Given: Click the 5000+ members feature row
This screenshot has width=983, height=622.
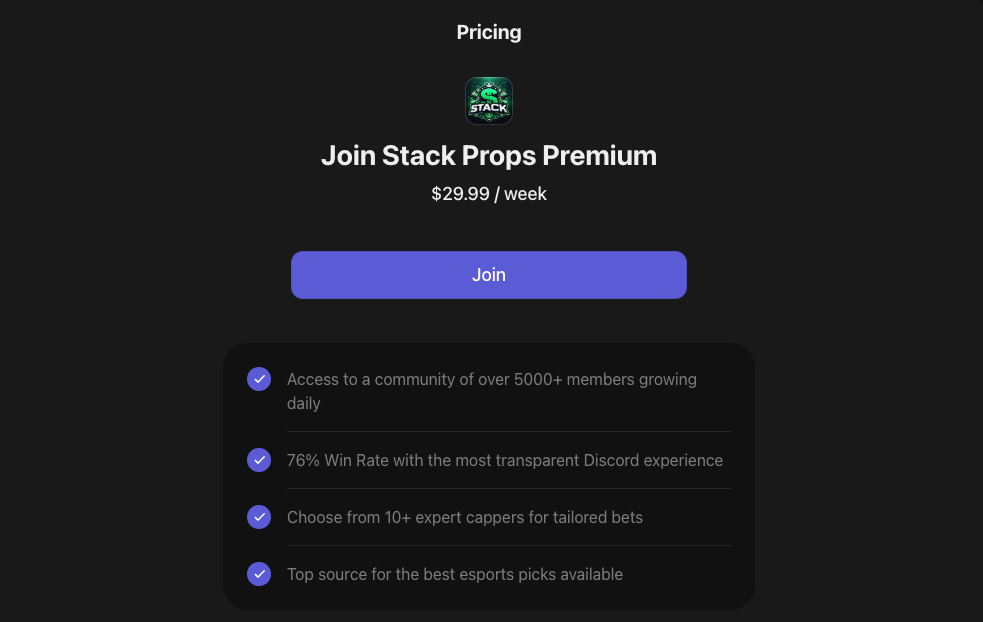Looking at the screenshot, I should pos(490,391).
